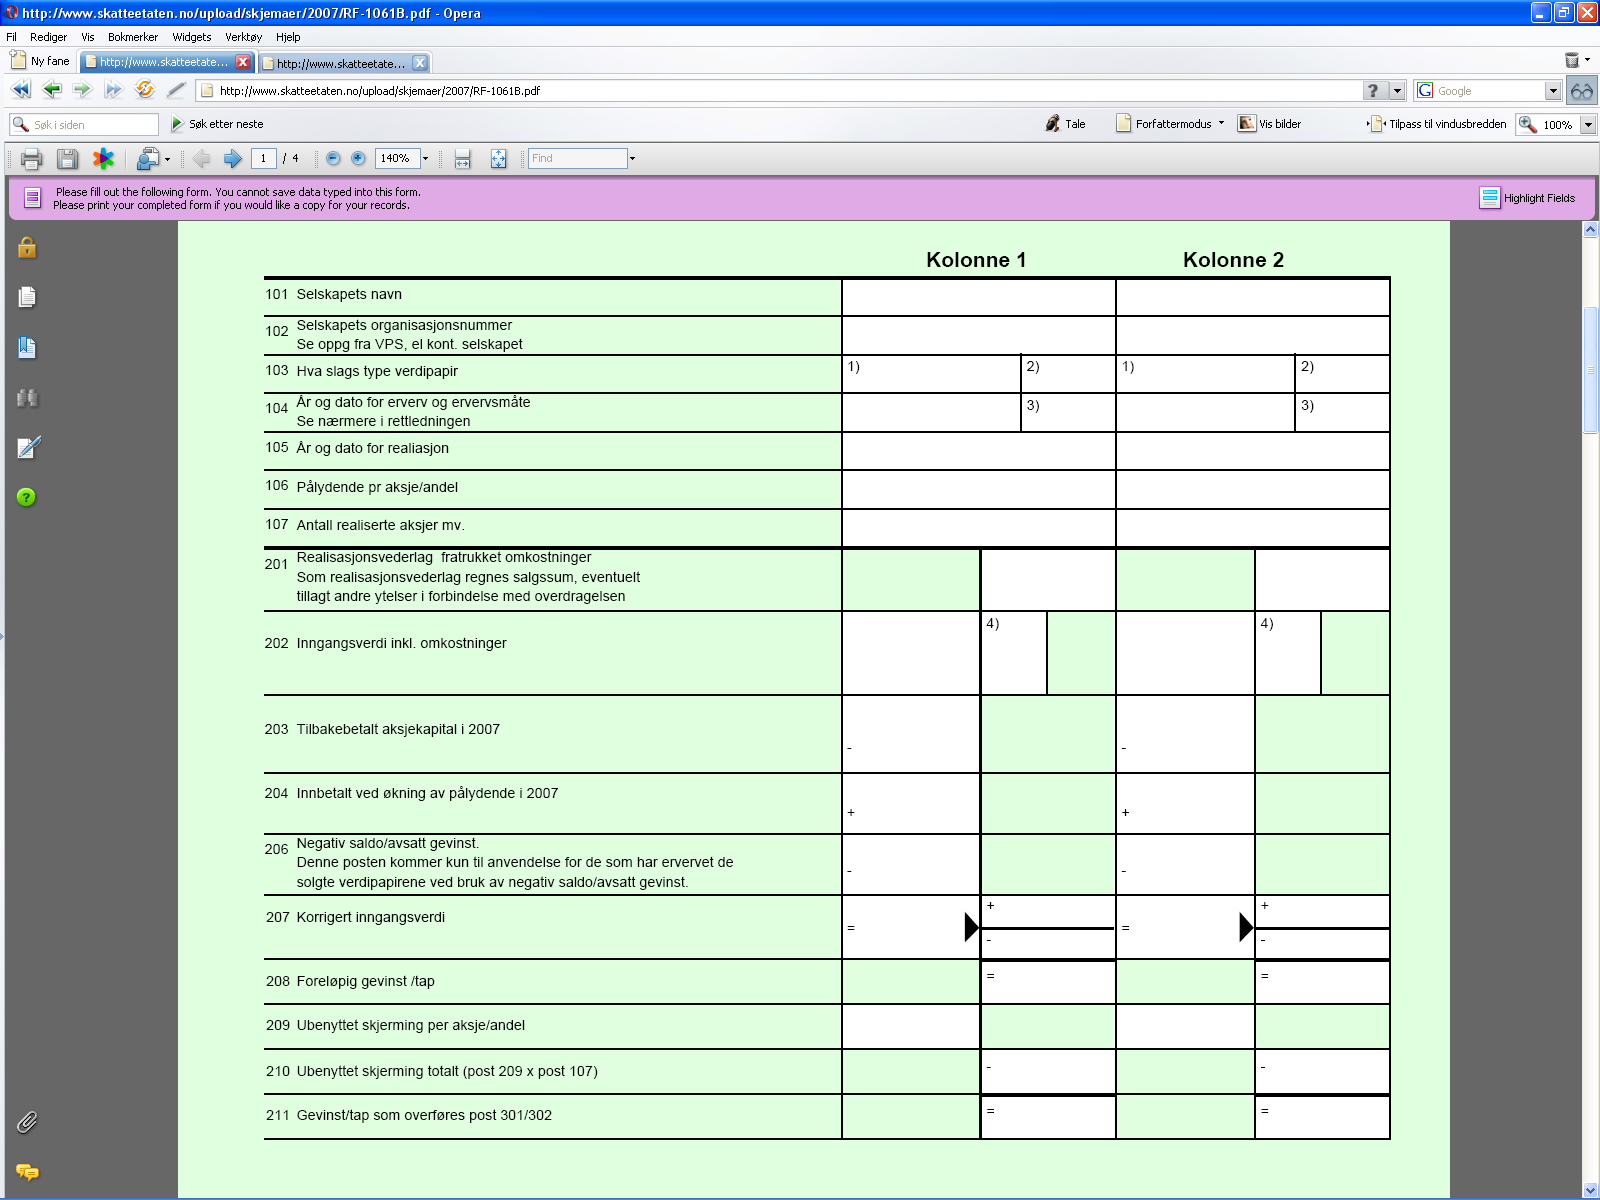The width and height of the screenshot is (1600, 1200).
Task: Open email tool dropdown arrow
Action: (x=167, y=159)
